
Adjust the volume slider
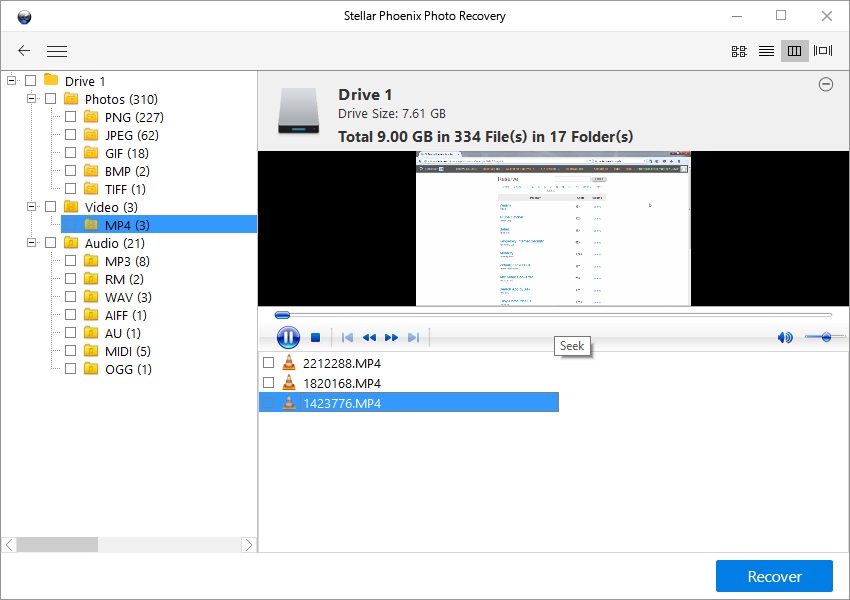[828, 337]
